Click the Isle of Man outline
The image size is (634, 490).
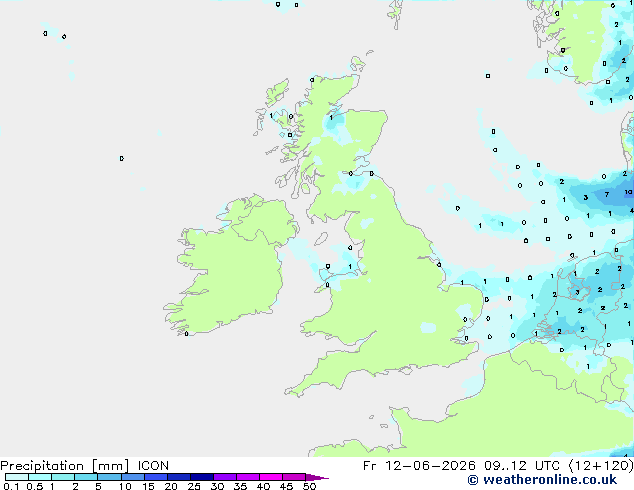321,239
